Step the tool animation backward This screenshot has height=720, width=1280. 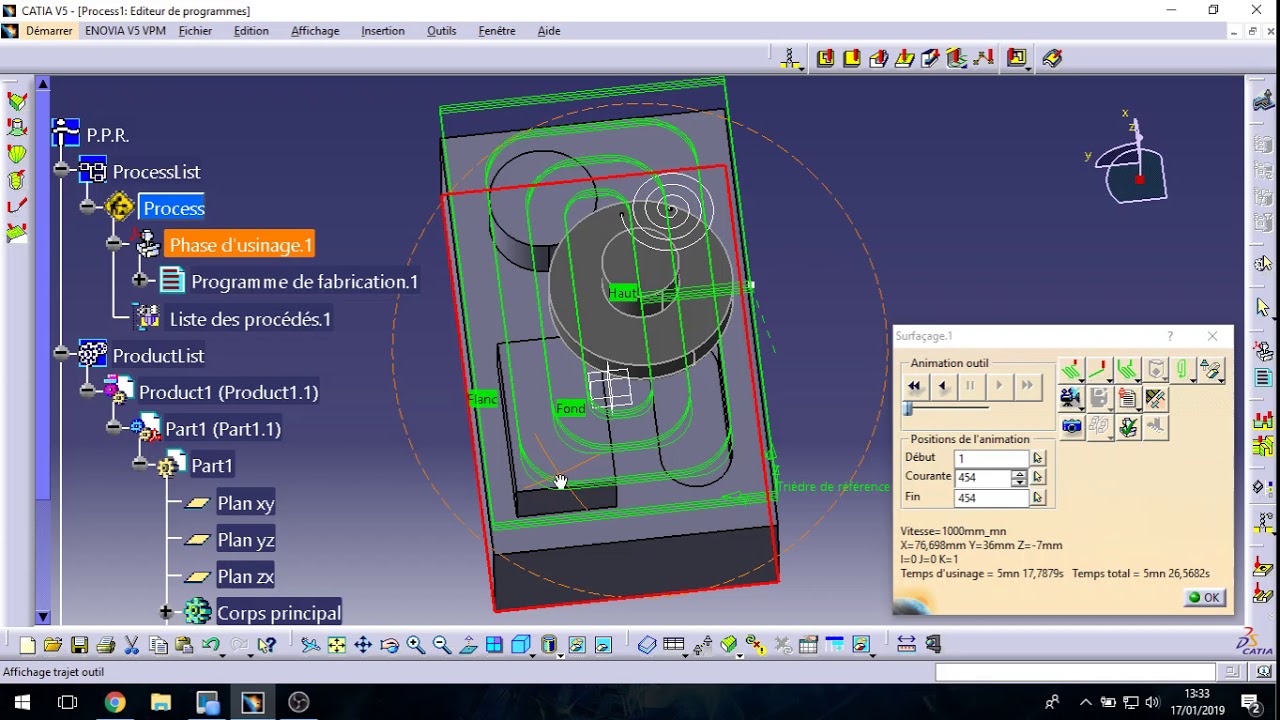[942, 386]
